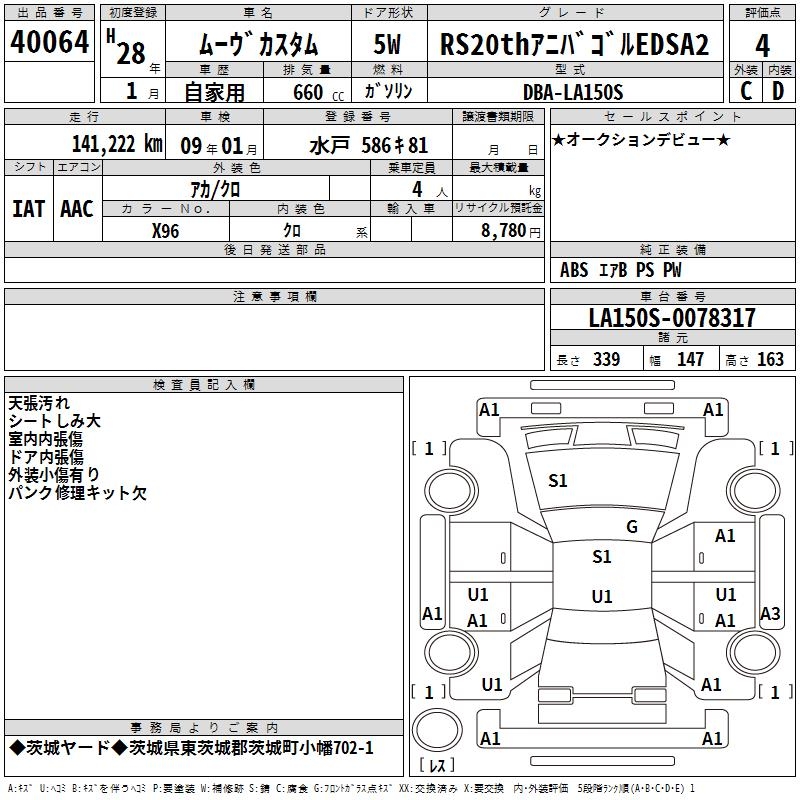Click the [レス] label below the diagram
Screen dimensions: 800x800
tap(436, 766)
